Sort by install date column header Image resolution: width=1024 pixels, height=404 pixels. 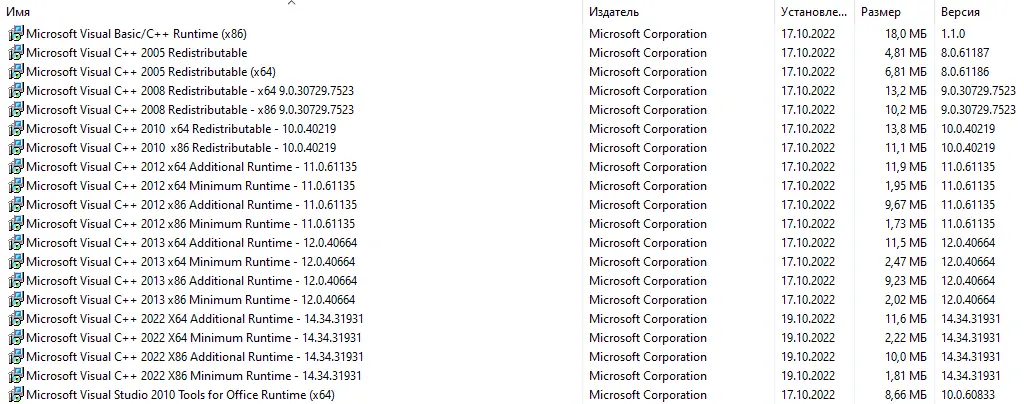tap(813, 12)
